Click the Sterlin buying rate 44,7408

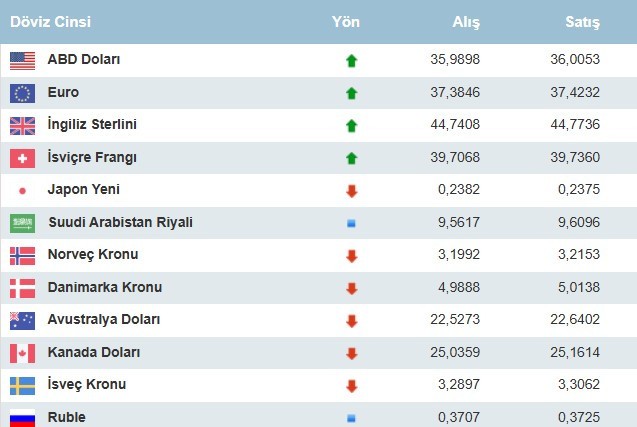click(455, 124)
